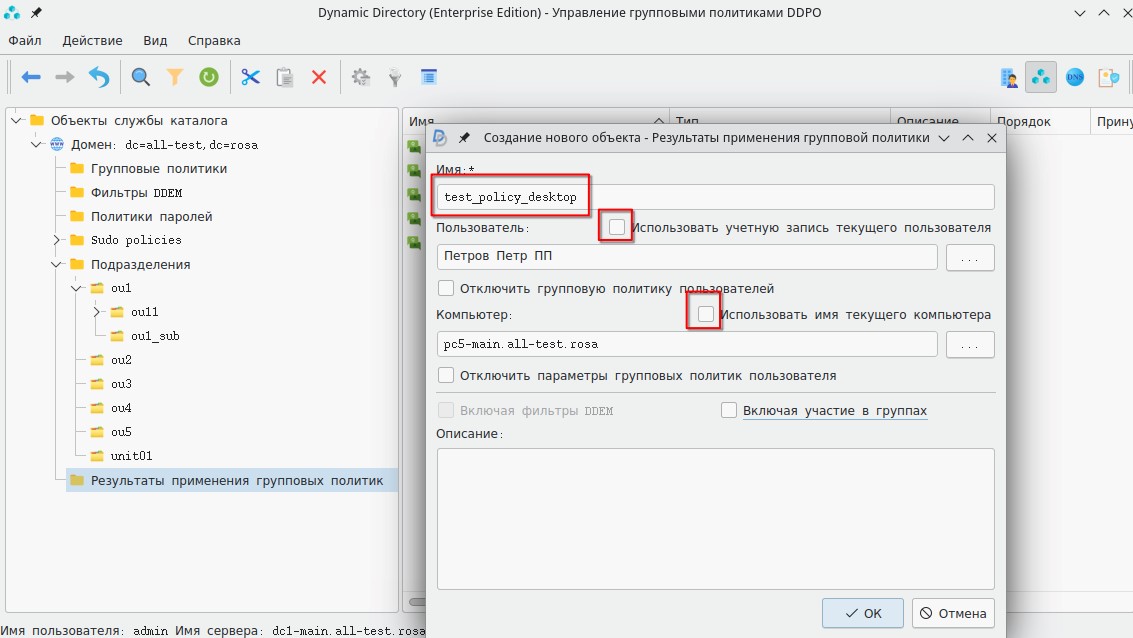Open the Справка menu
Image resolution: width=1133 pixels, height=638 pixels.
tap(214, 41)
